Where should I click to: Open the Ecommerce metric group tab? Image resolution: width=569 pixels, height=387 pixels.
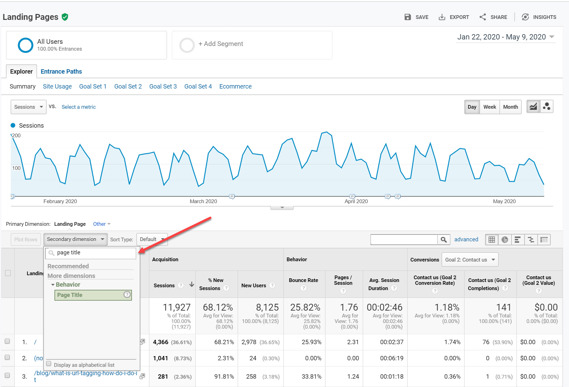pyautogui.click(x=235, y=86)
